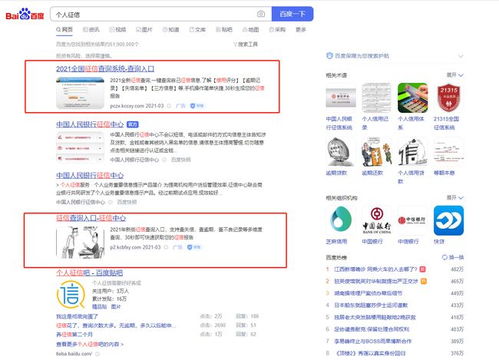Open the vertical BANK OF CHINA logo

pyautogui.click(x=377, y=220)
